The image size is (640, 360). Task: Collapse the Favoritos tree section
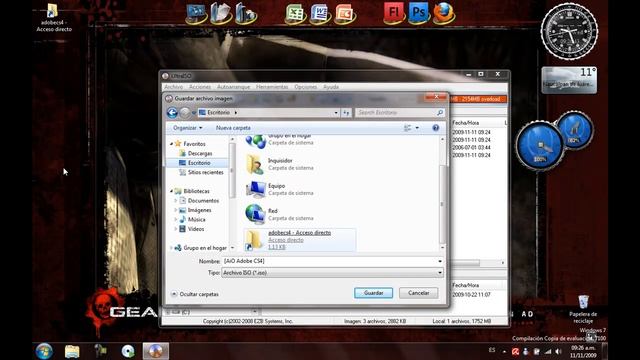[x=171, y=144]
